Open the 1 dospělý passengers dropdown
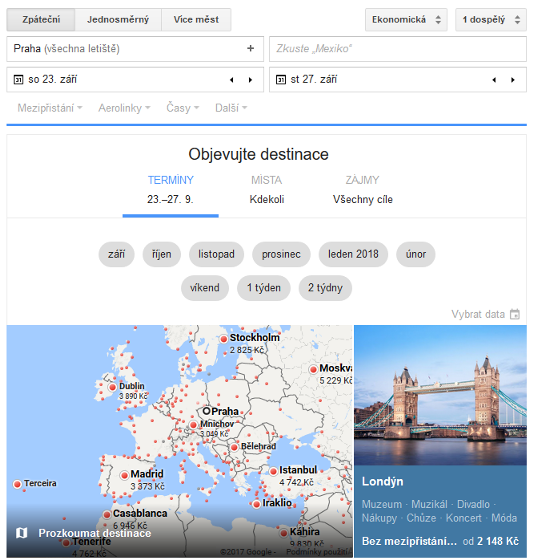 (x=491, y=20)
